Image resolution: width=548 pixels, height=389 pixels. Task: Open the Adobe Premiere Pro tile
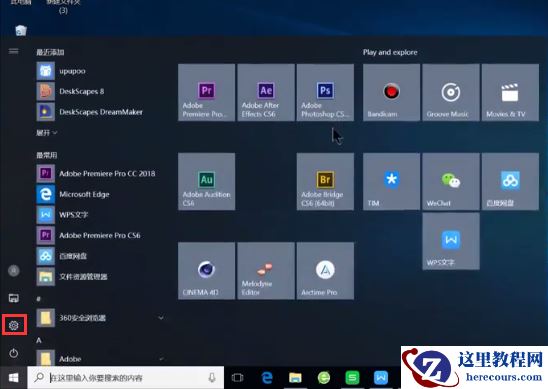[x=207, y=92]
